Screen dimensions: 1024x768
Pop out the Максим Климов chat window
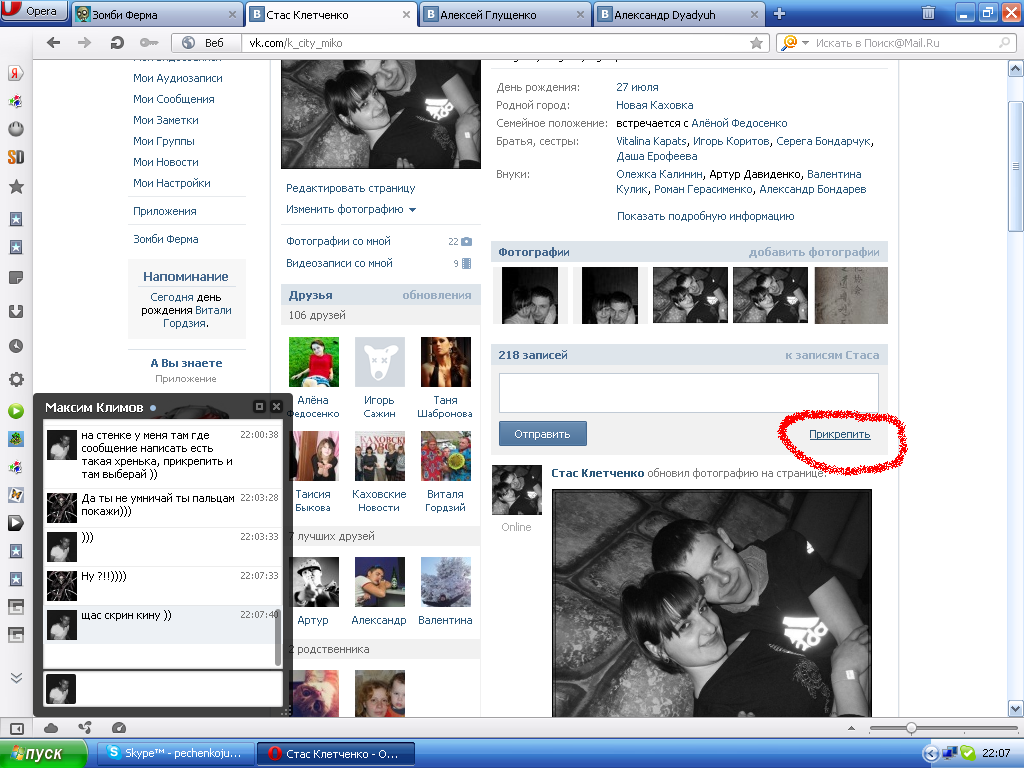[259, 407]
